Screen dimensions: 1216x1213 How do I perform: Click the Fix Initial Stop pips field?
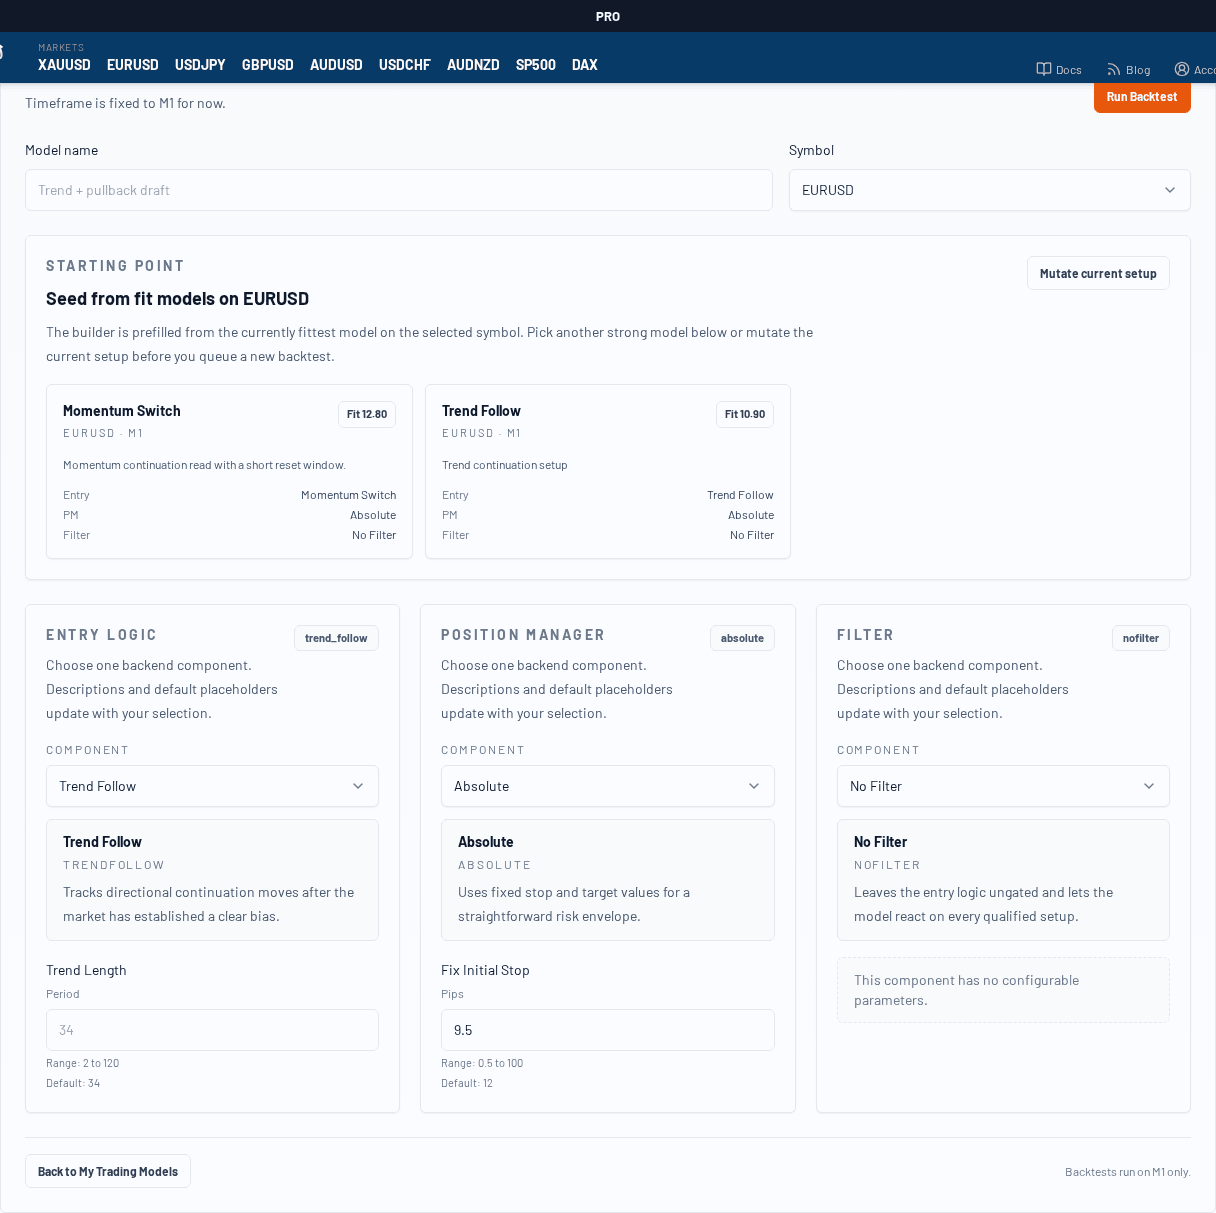pos(607,1030)
